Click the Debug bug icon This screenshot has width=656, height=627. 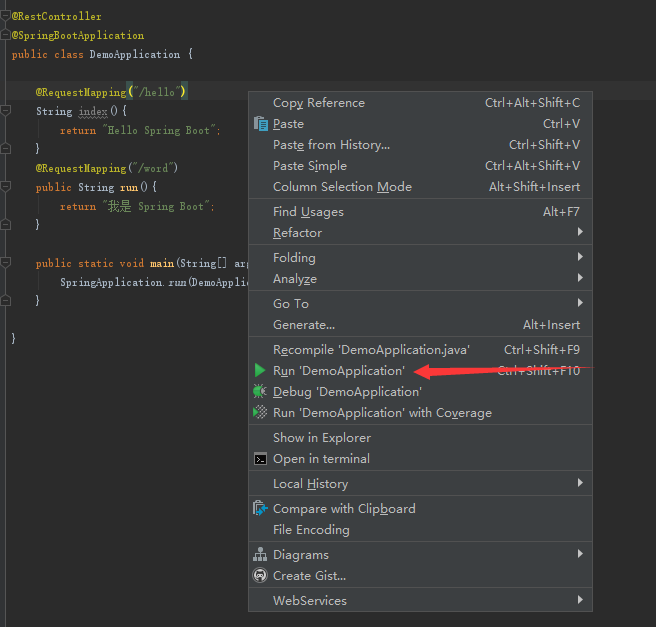[x=261, y=392]
